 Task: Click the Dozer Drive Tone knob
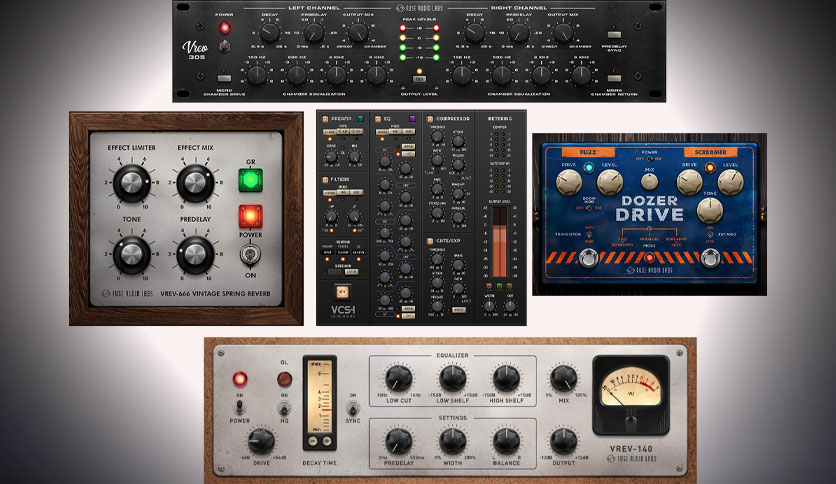pos(710,210)
